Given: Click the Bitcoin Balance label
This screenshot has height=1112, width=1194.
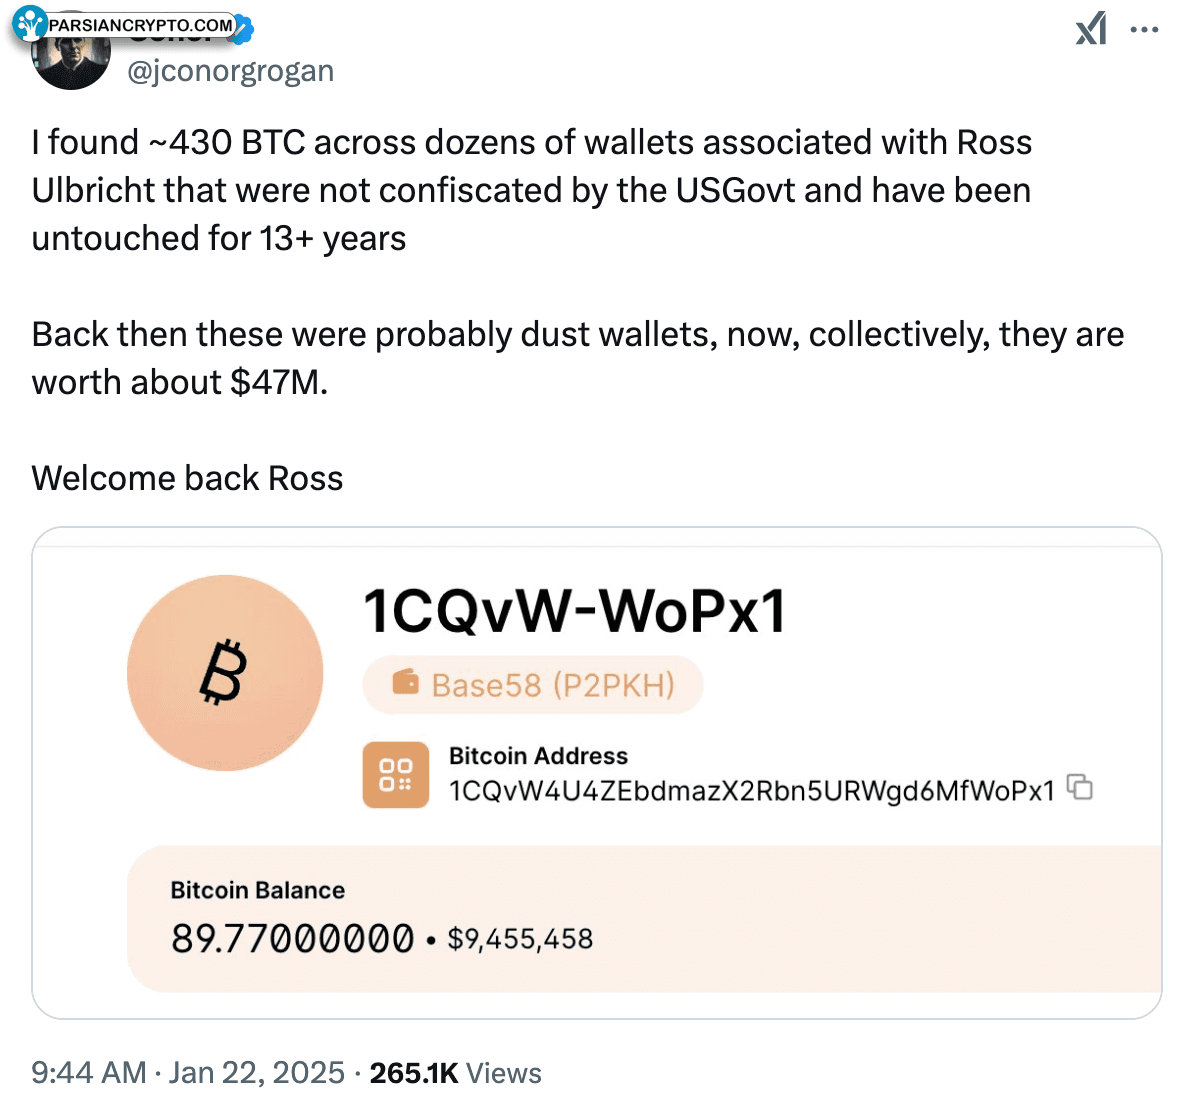Looking at the screenshot, I should tap(258, 890).
